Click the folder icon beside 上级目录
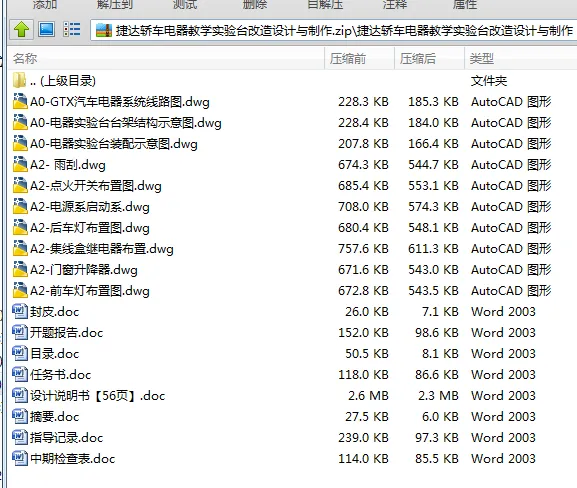This screenshot has height=488, width=577. click(19, 80)
